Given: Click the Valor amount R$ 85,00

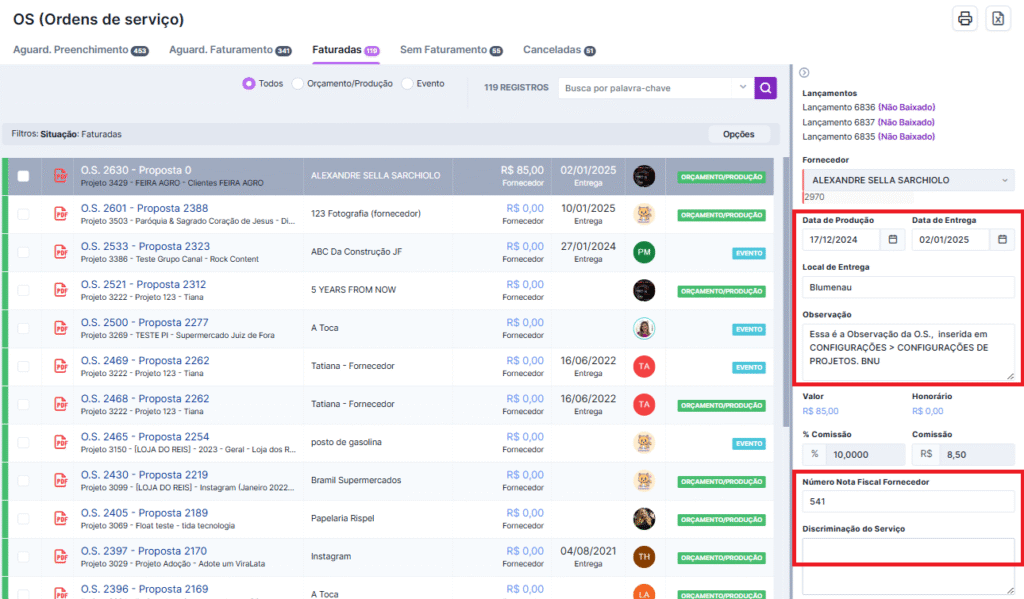Looking at the screenshot, I should pos(820,411).
